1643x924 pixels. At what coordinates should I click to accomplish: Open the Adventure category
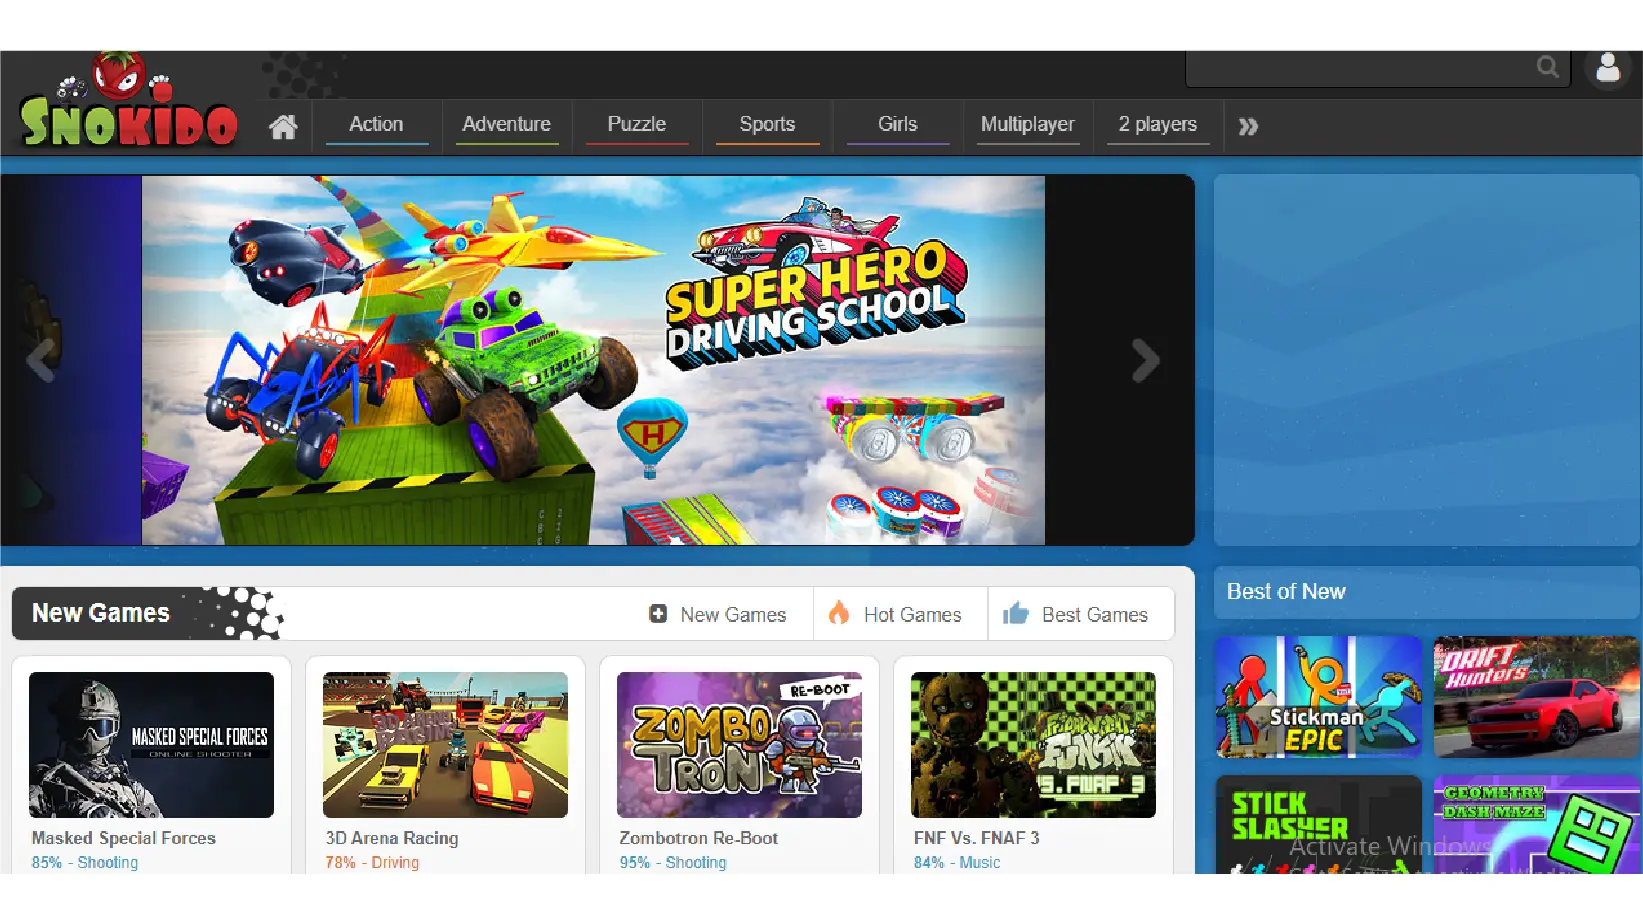(x=506, y=124)
